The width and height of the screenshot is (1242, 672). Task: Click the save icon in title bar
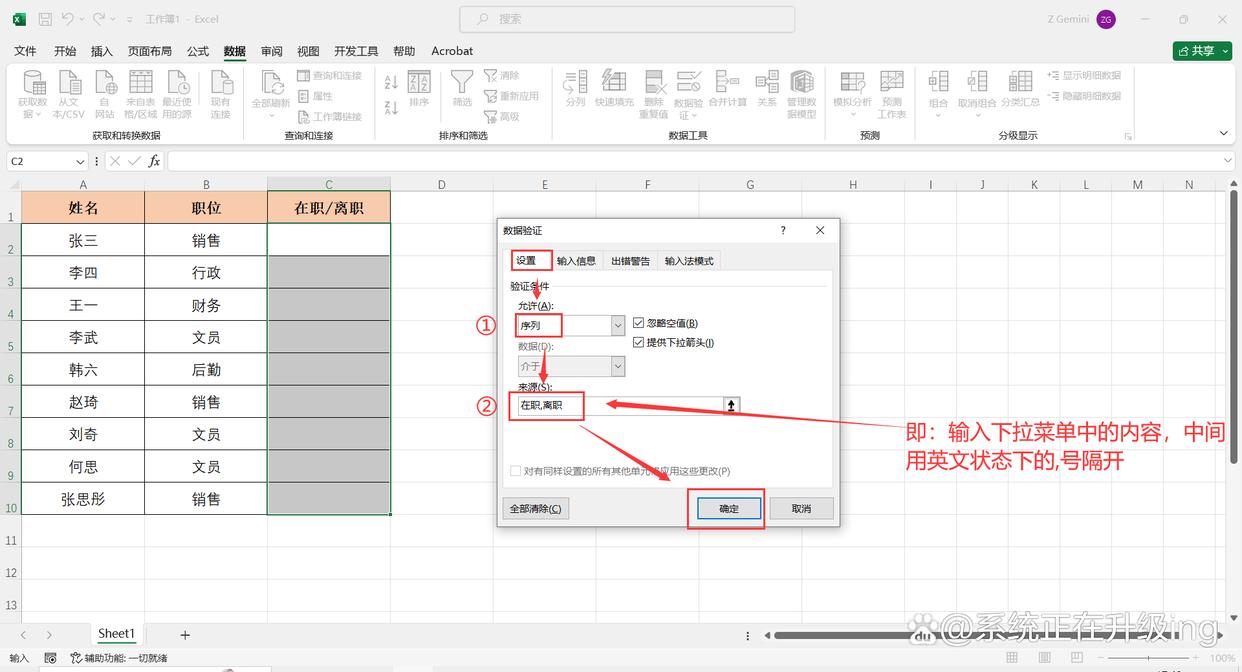click(43, 19)
